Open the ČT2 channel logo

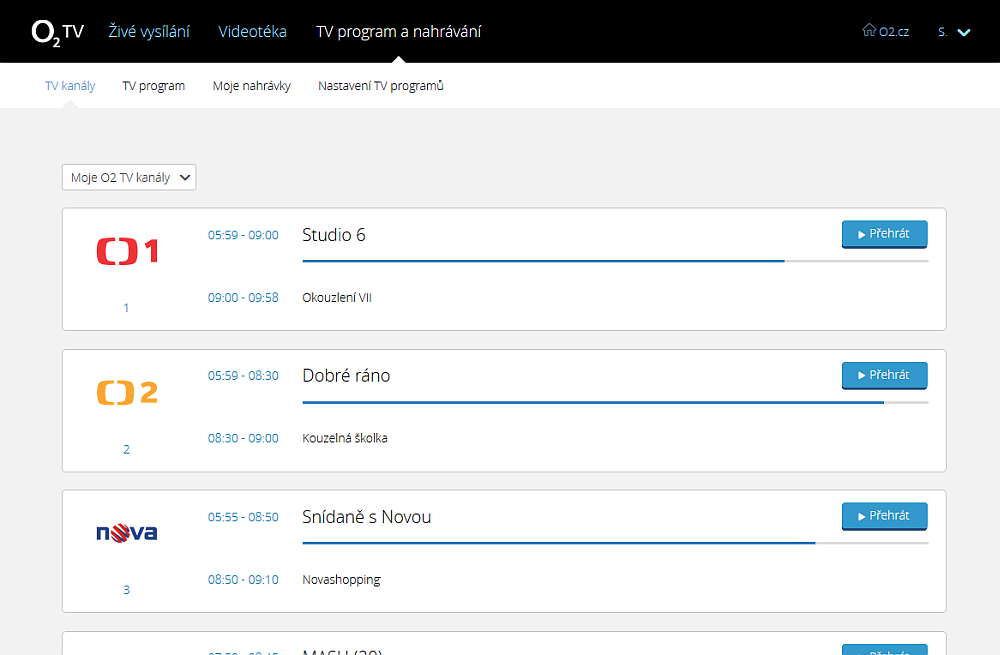(127, 392)
